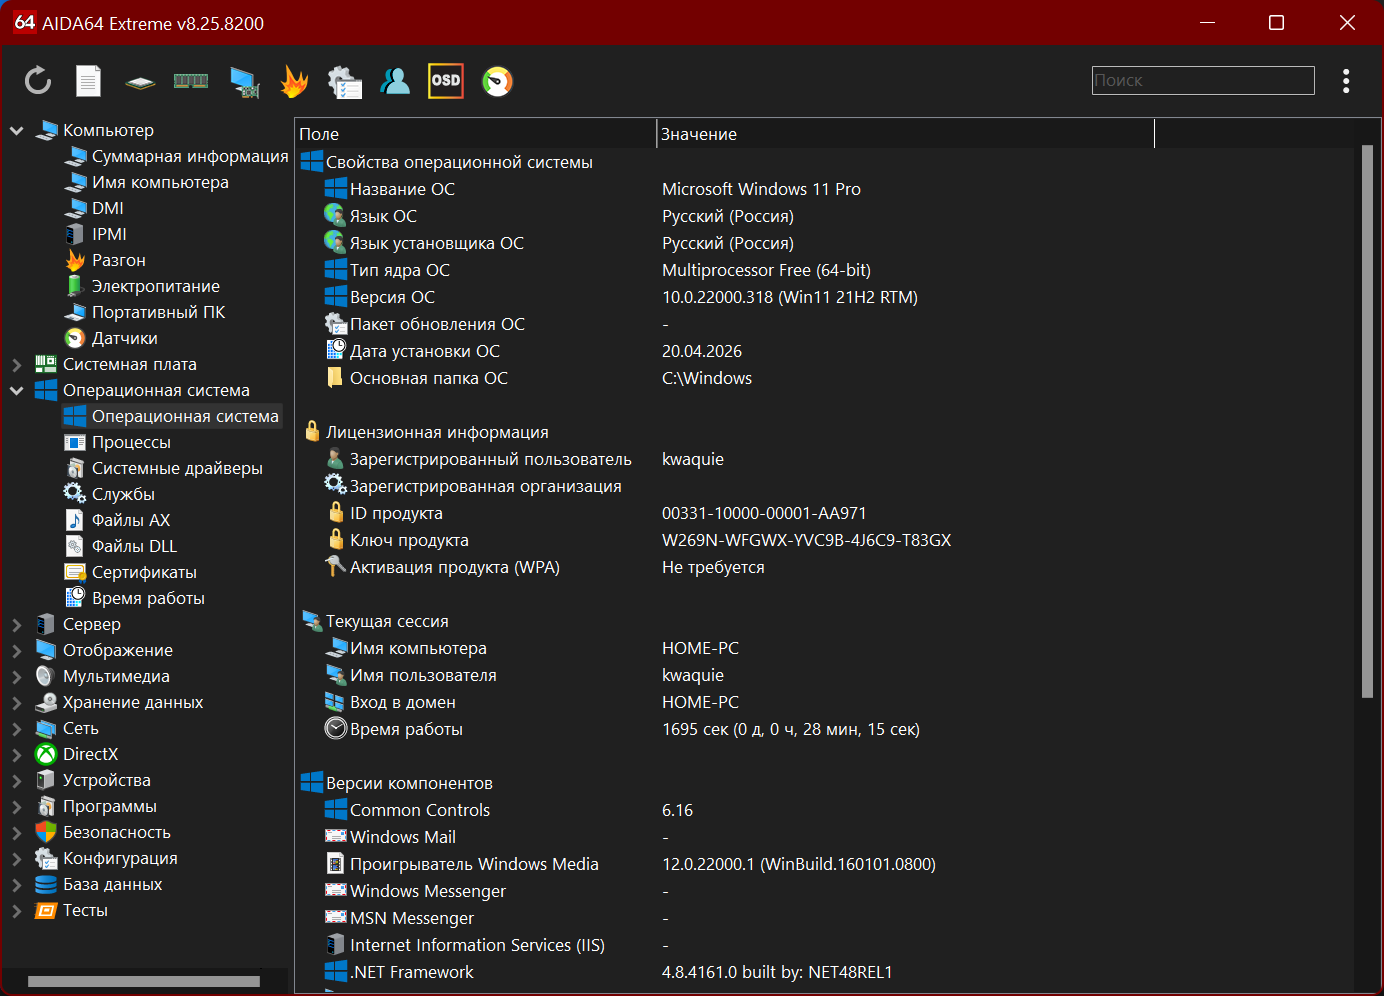Click the Зарегистрированный пользователь row
The height and width of the screenshot is (996, 1384).
click(827, 459)
